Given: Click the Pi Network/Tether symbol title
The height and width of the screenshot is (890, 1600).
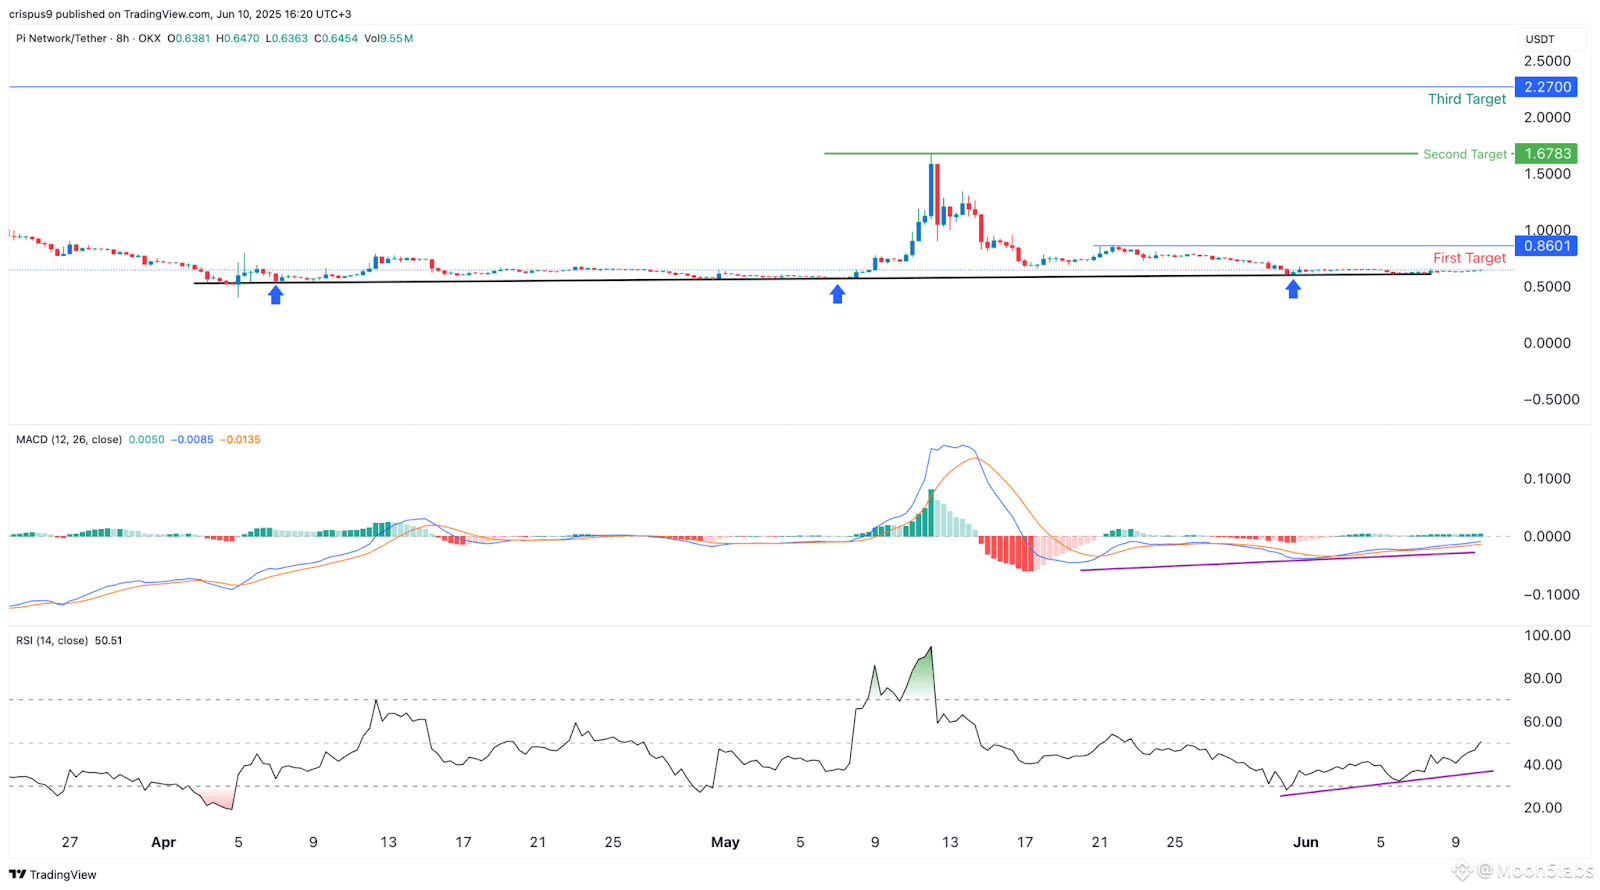Looking at the screenshot, I should click(x=61, y=38).
